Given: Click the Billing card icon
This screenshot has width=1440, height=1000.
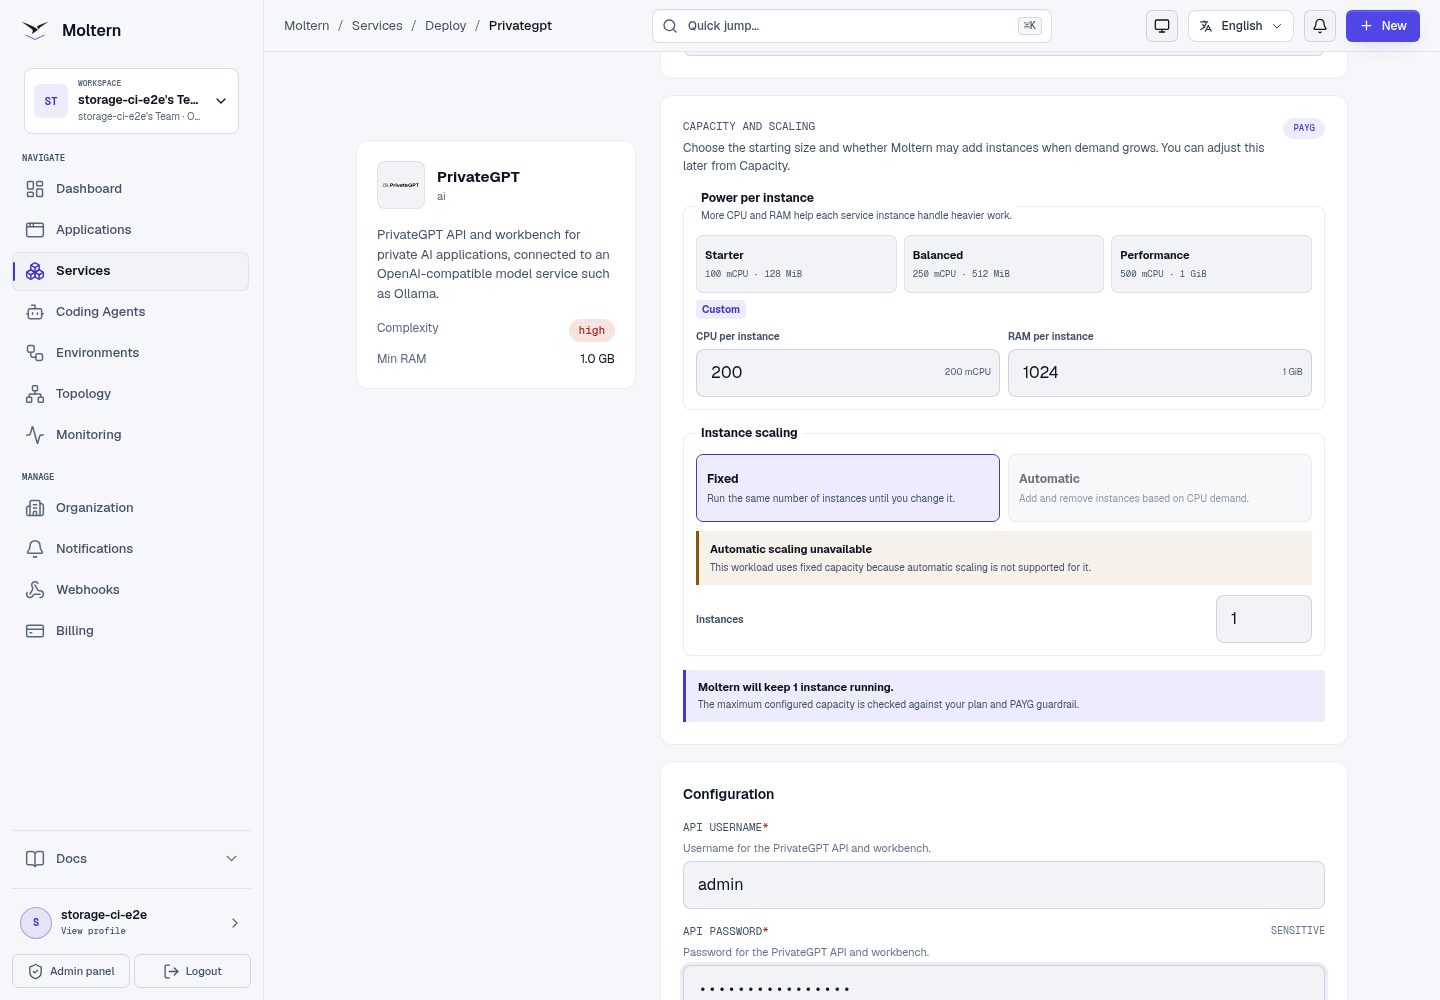Looking at the screenshot, I should 35,631.
